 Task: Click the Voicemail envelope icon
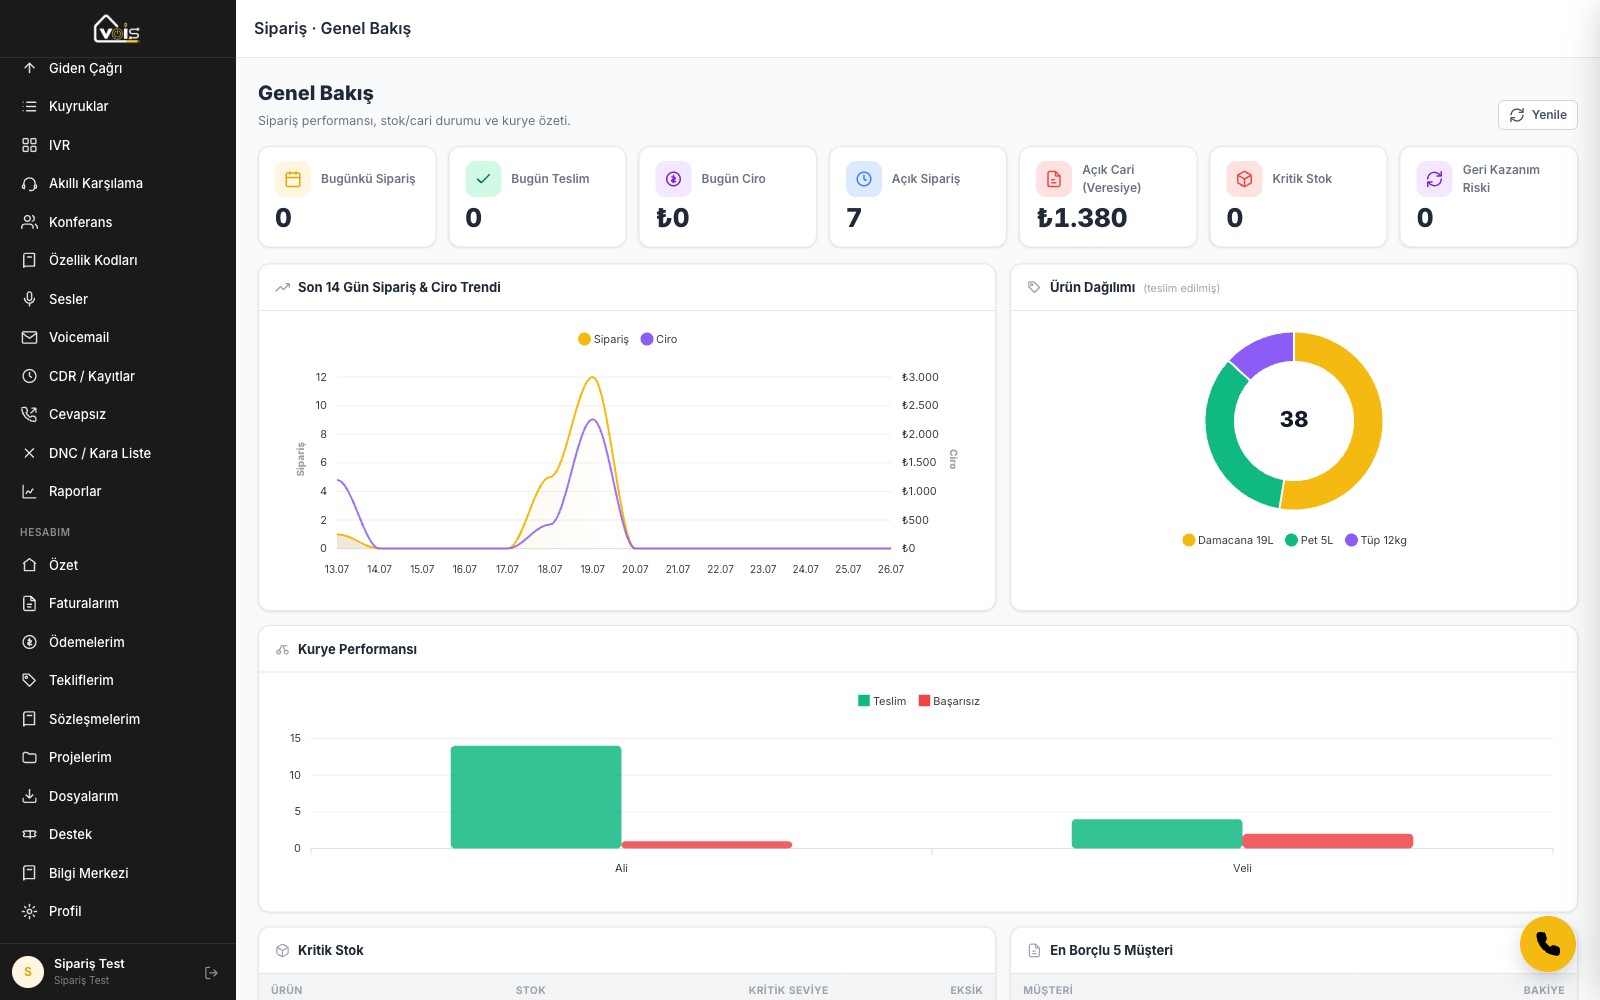tap(29, 337)
